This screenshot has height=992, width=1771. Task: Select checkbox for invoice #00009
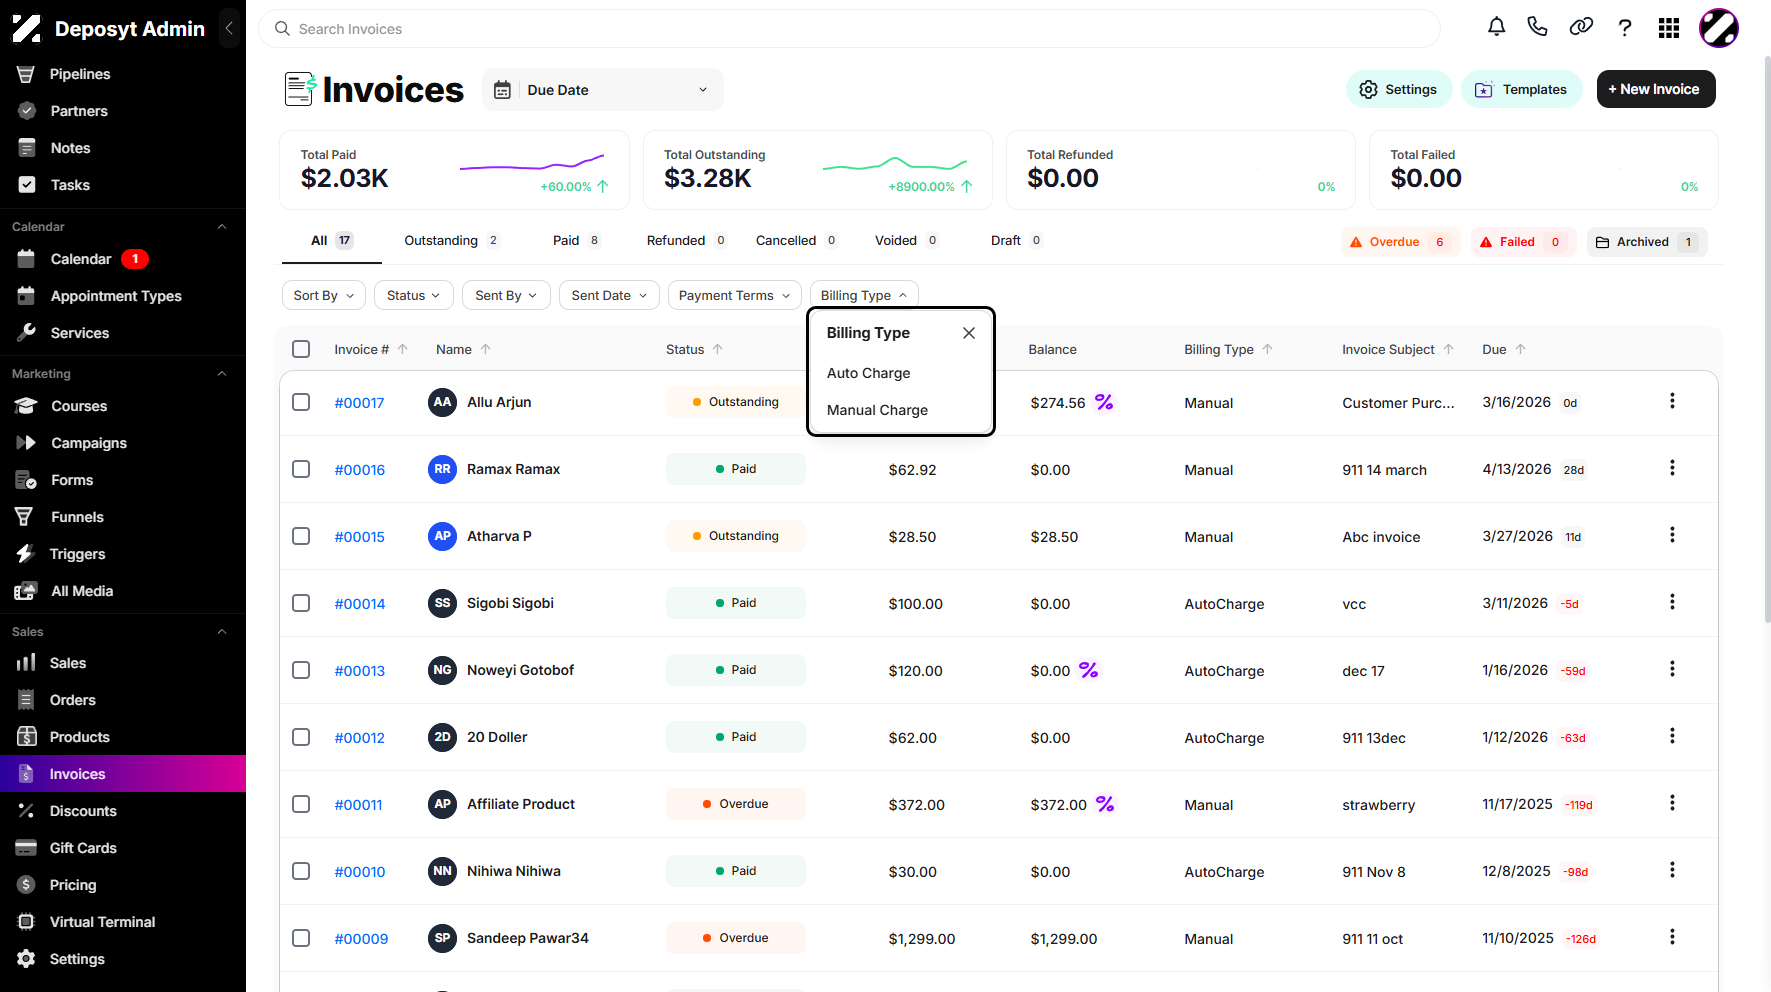[301, 938]
